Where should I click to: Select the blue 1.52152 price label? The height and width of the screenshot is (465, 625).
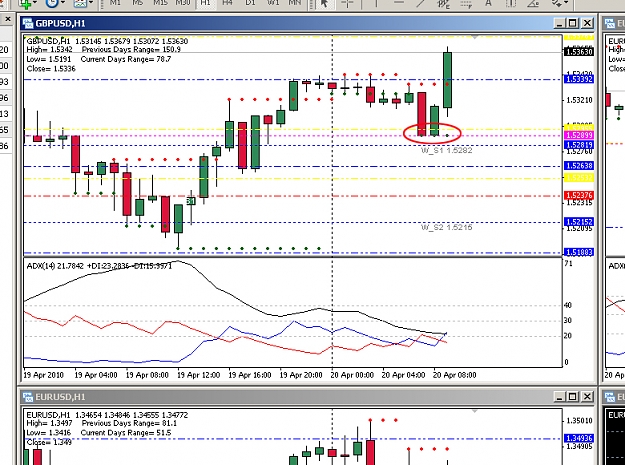[579, 222]
